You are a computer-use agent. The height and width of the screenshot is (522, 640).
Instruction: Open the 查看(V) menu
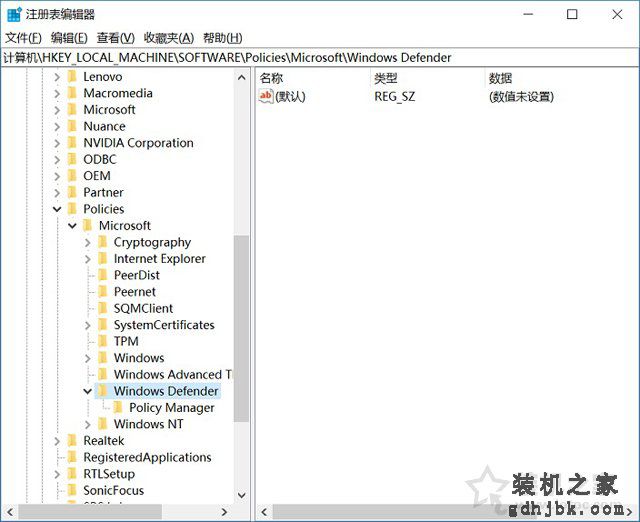116,38
